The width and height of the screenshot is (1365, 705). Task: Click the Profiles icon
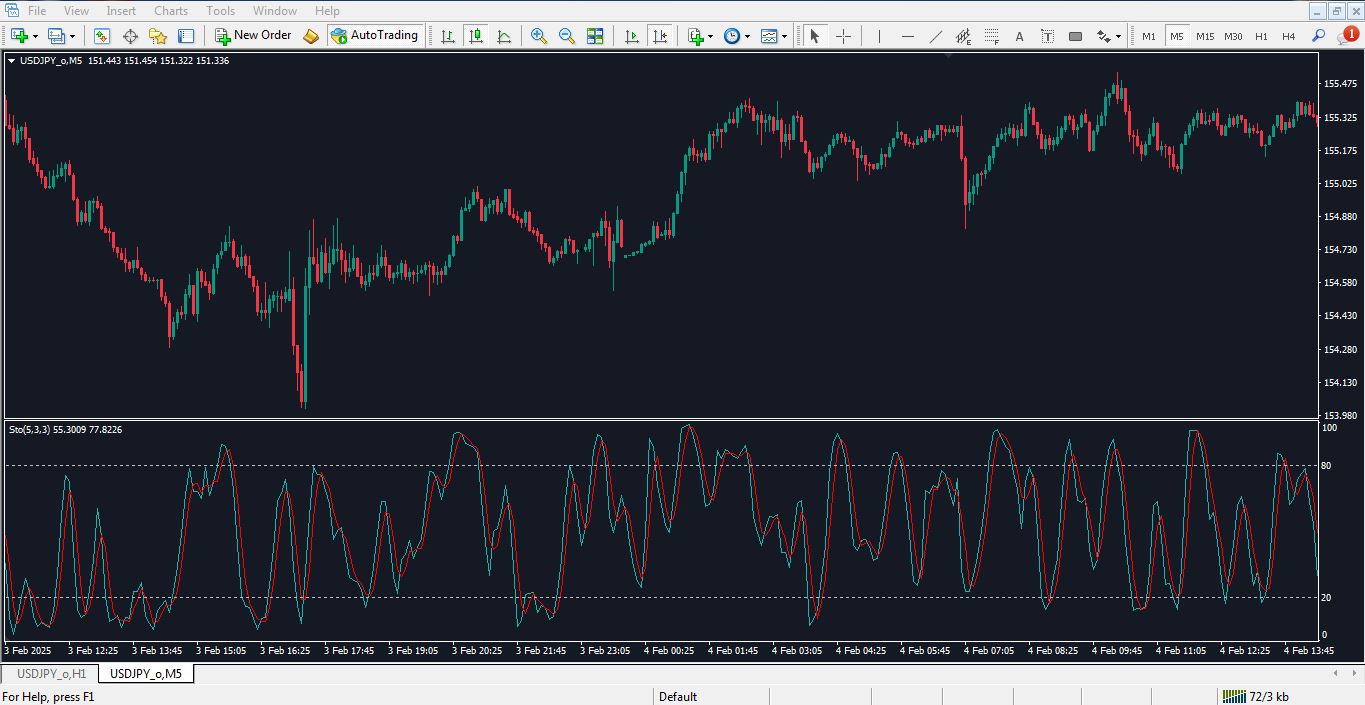pyautogui.click(x=56, y=36)
